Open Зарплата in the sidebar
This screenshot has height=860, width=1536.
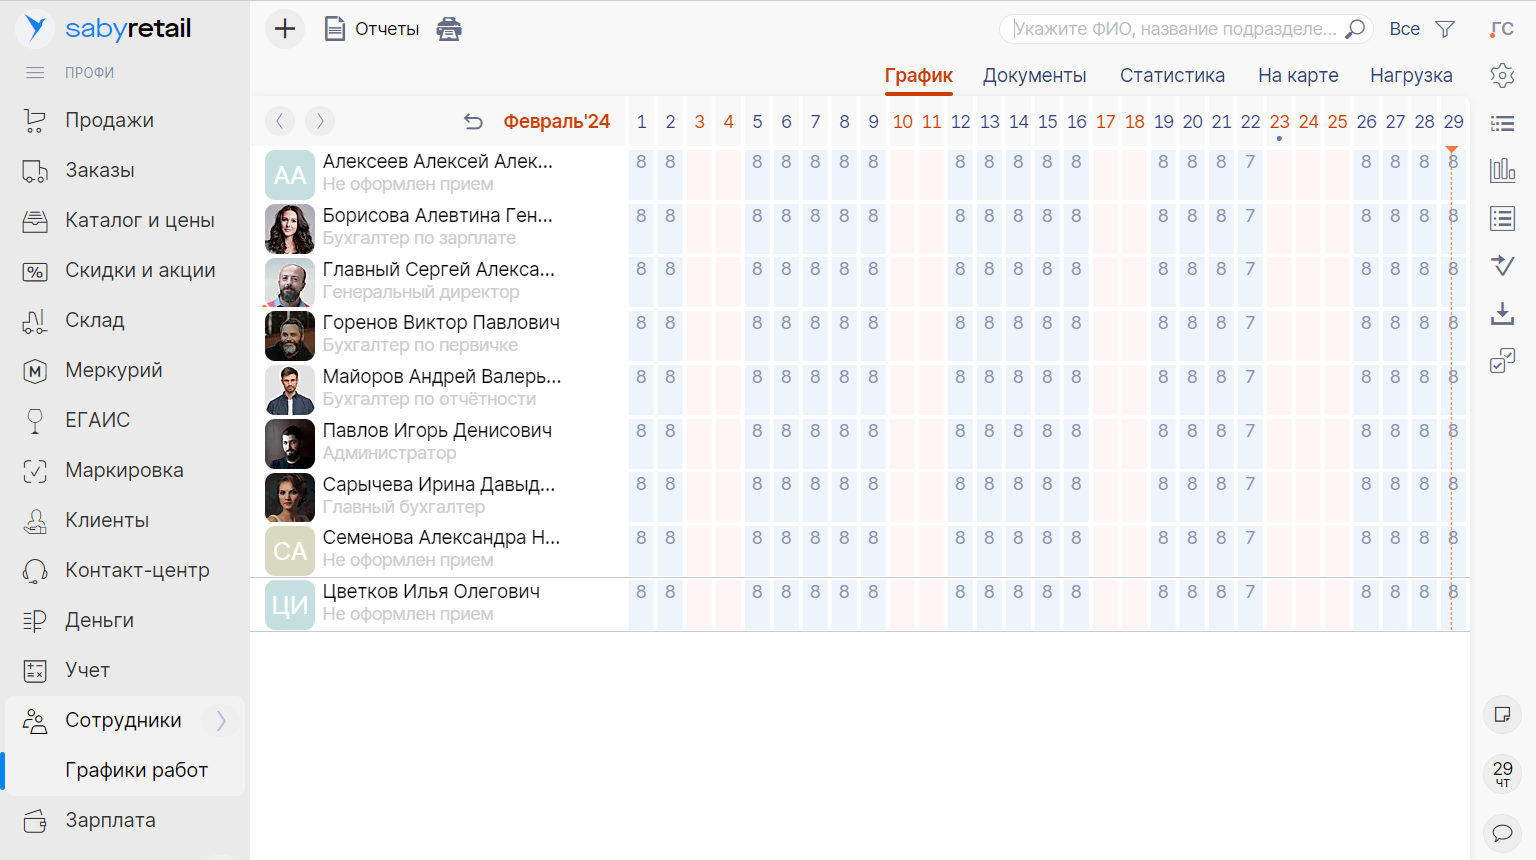[110, 820]
